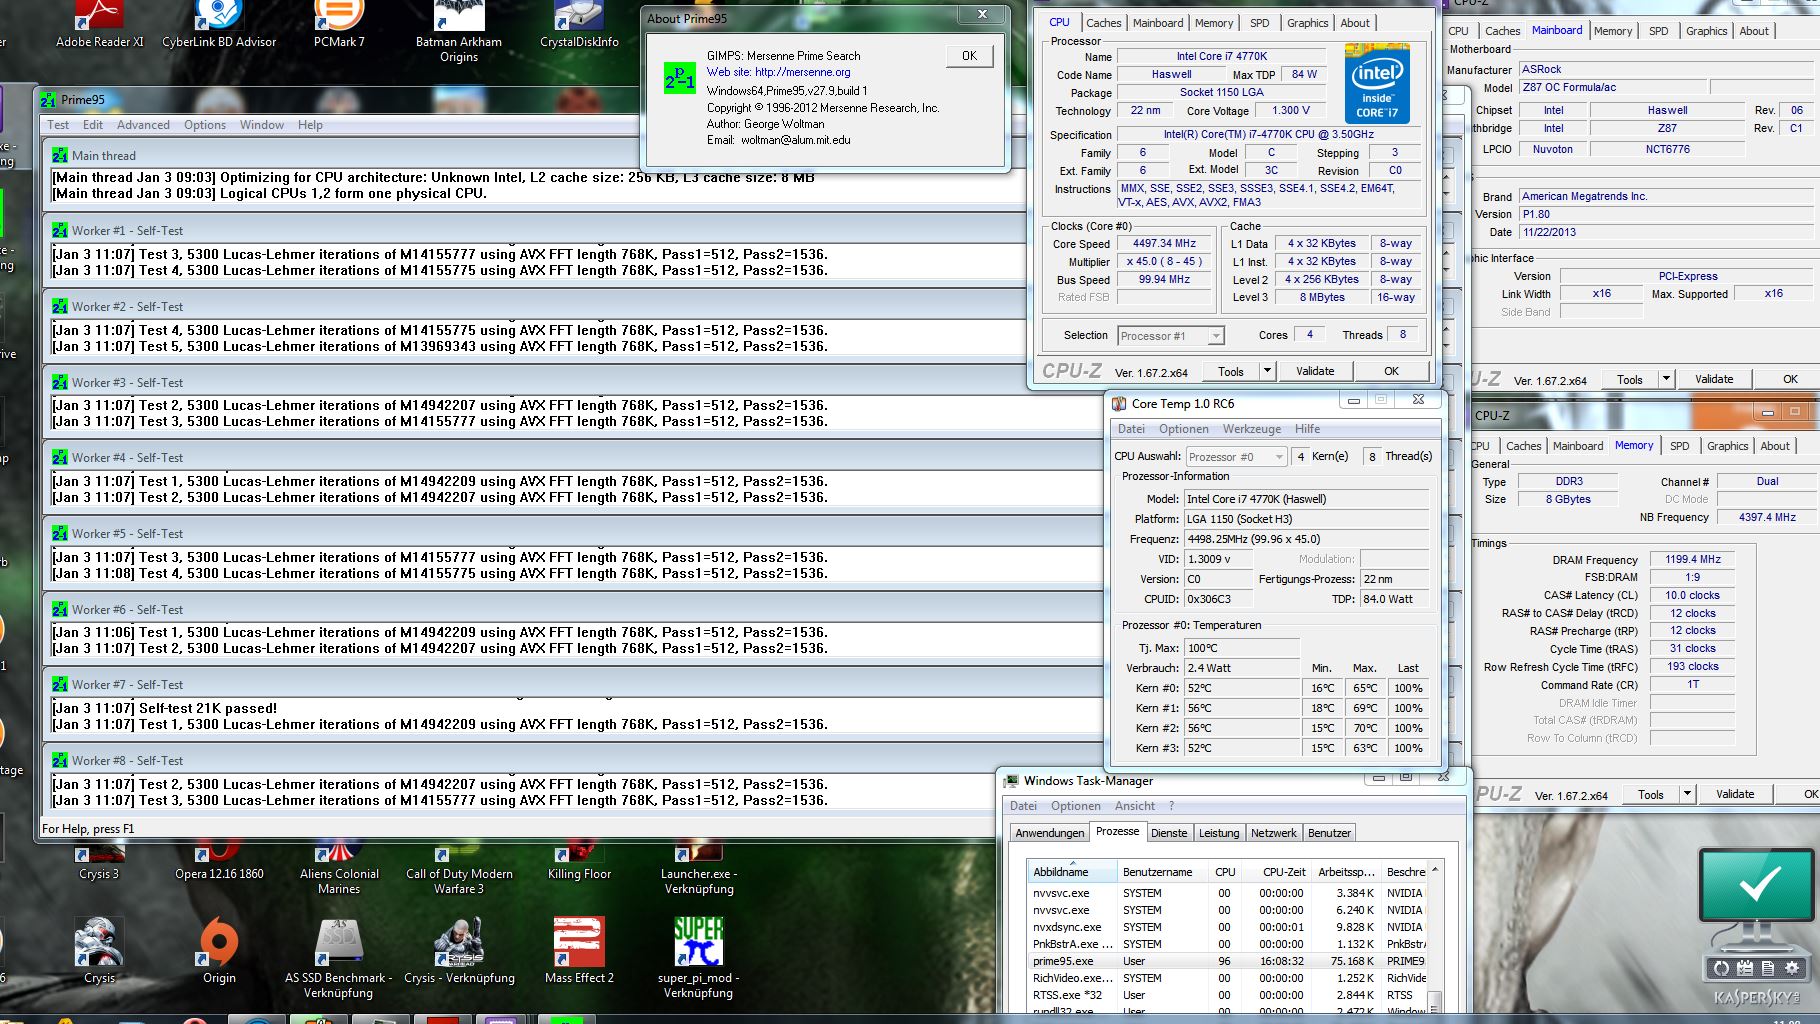
Task: Expand Core Temp Prozessor #0 dropdown
Action: (x=1279, y=457)
